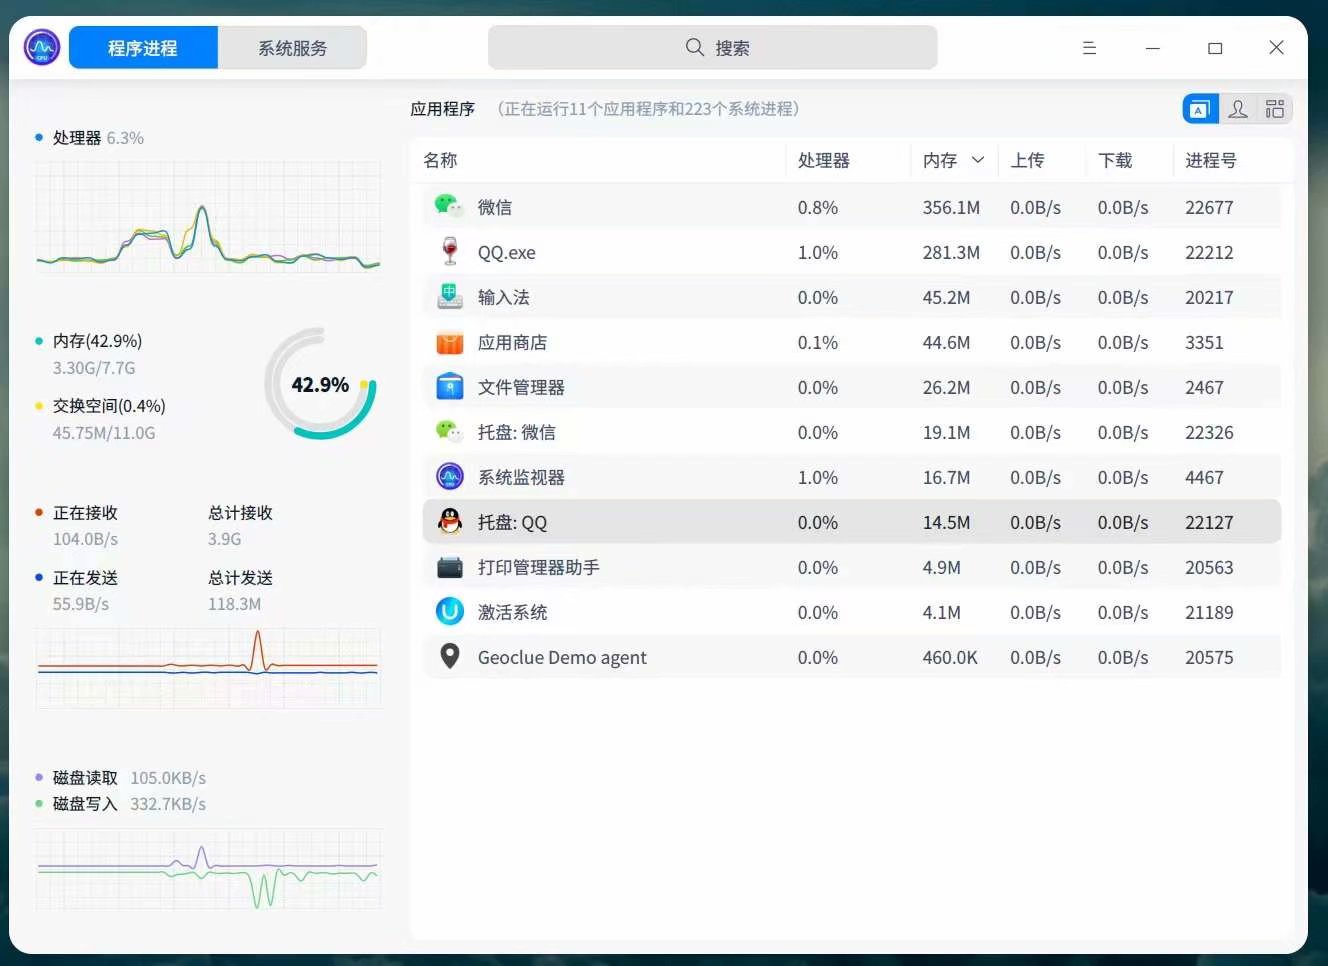Click the 正在发送 network label
The height and width of the screenshot is (966, 1328).
pos(85,578)
